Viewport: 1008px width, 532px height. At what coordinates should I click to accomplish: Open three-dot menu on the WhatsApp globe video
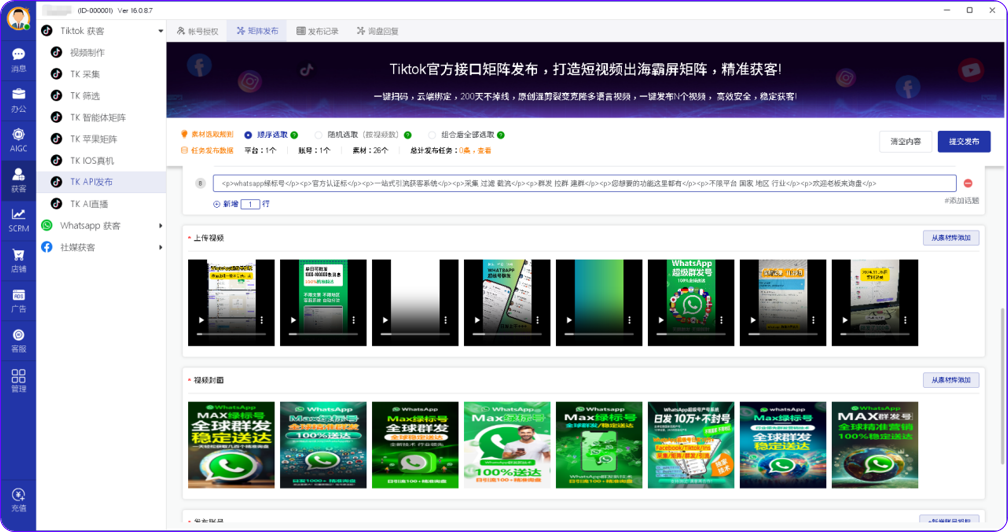coord(721,320)
